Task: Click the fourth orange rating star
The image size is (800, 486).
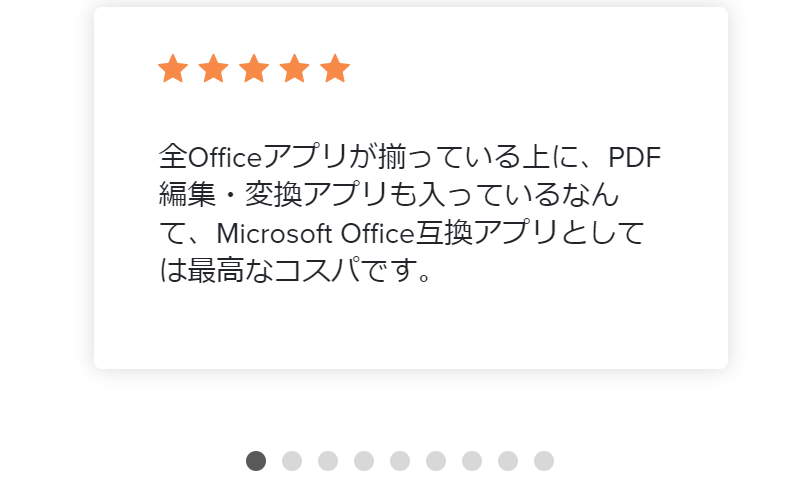Action: [x=294, y=69]
